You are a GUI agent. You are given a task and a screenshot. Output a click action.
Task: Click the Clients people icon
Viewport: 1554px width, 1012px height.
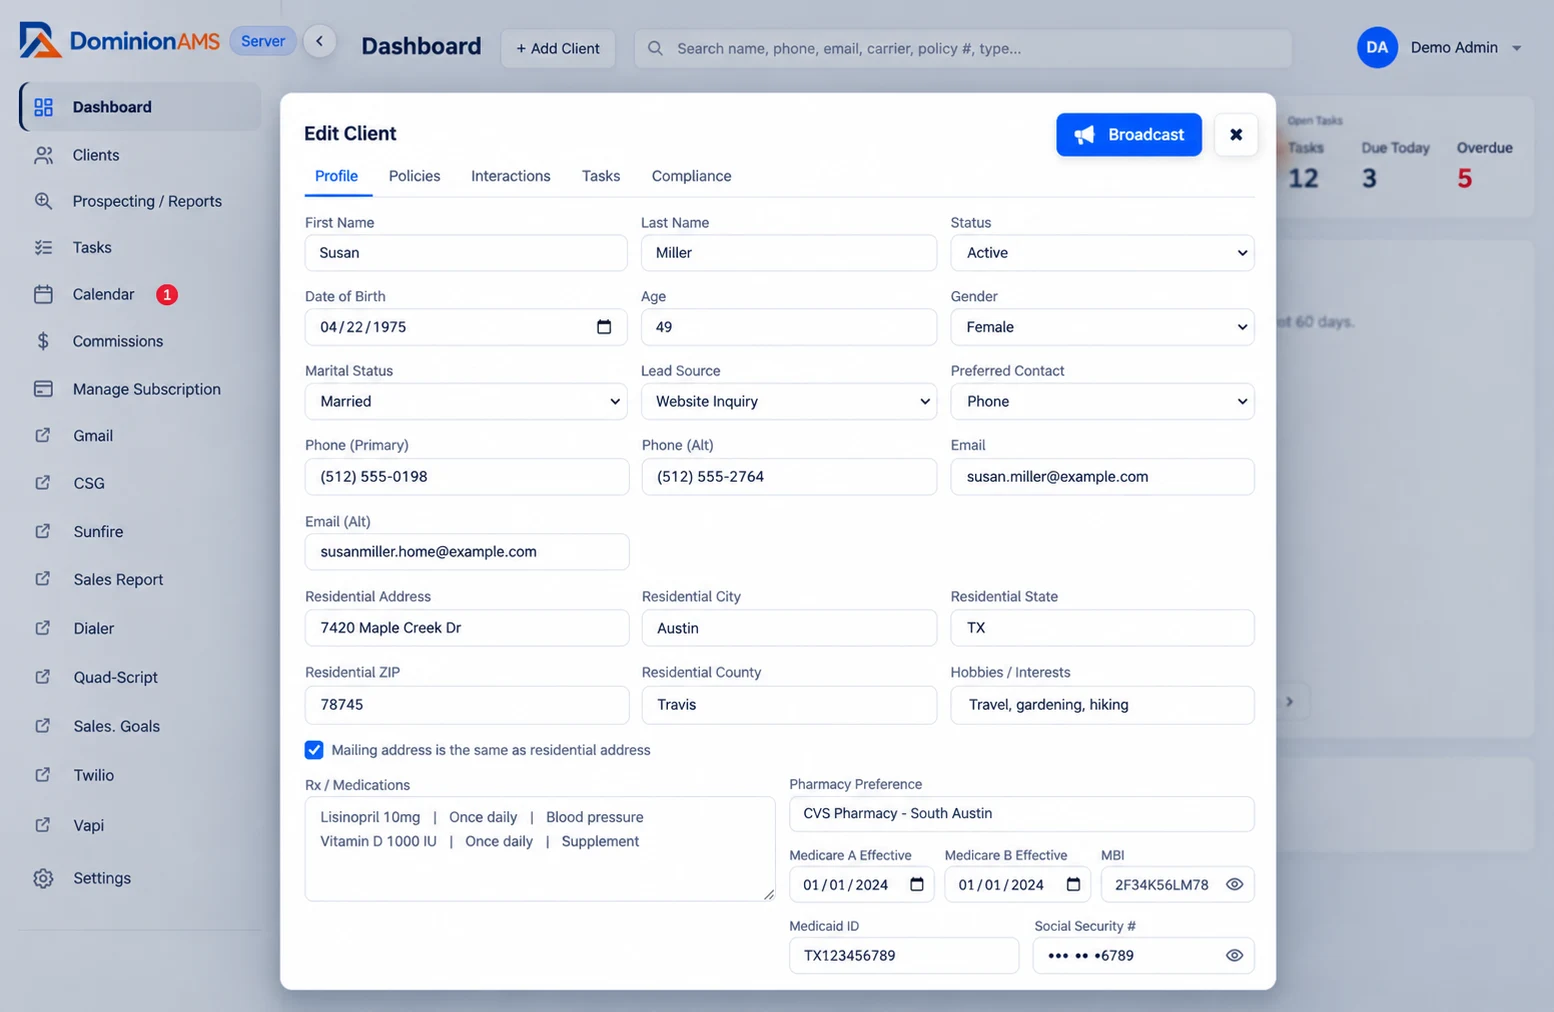[43, 155]
